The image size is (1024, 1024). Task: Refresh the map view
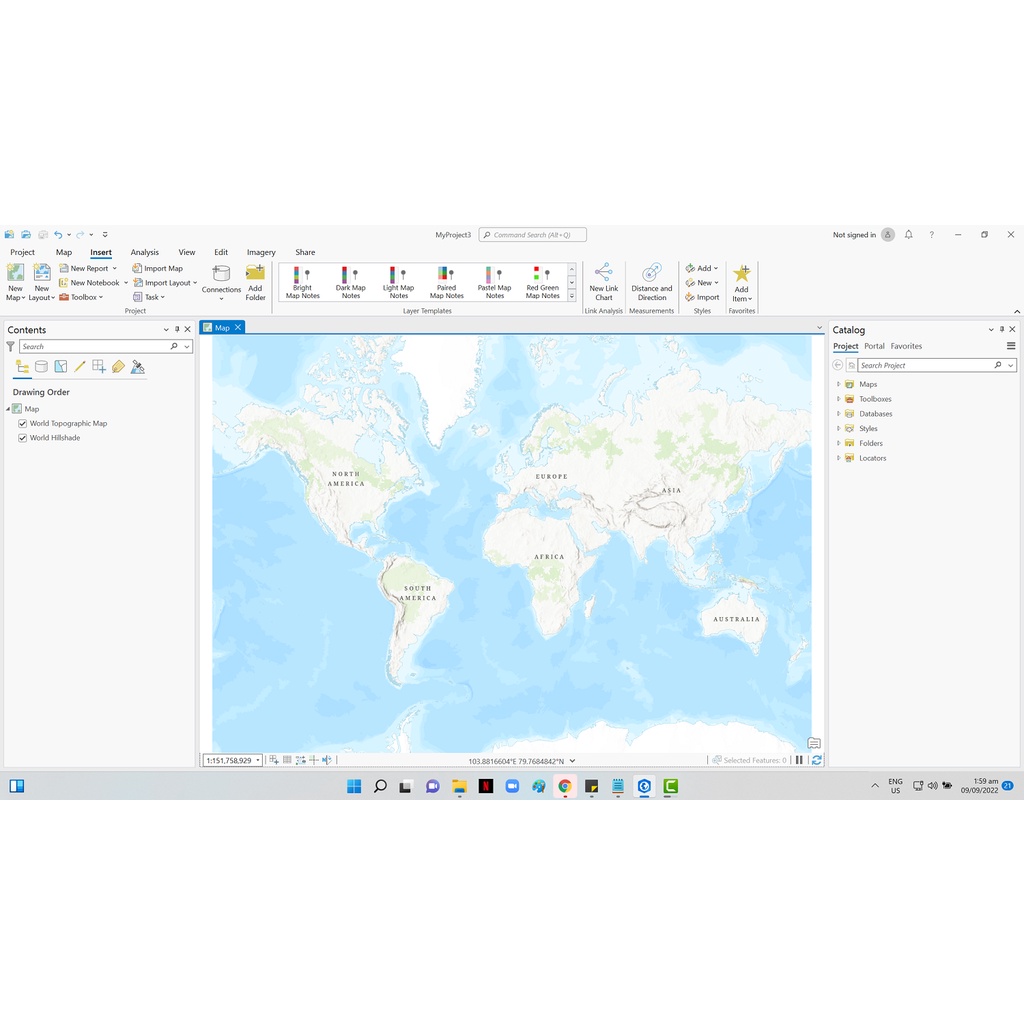[x=817, y=760]
